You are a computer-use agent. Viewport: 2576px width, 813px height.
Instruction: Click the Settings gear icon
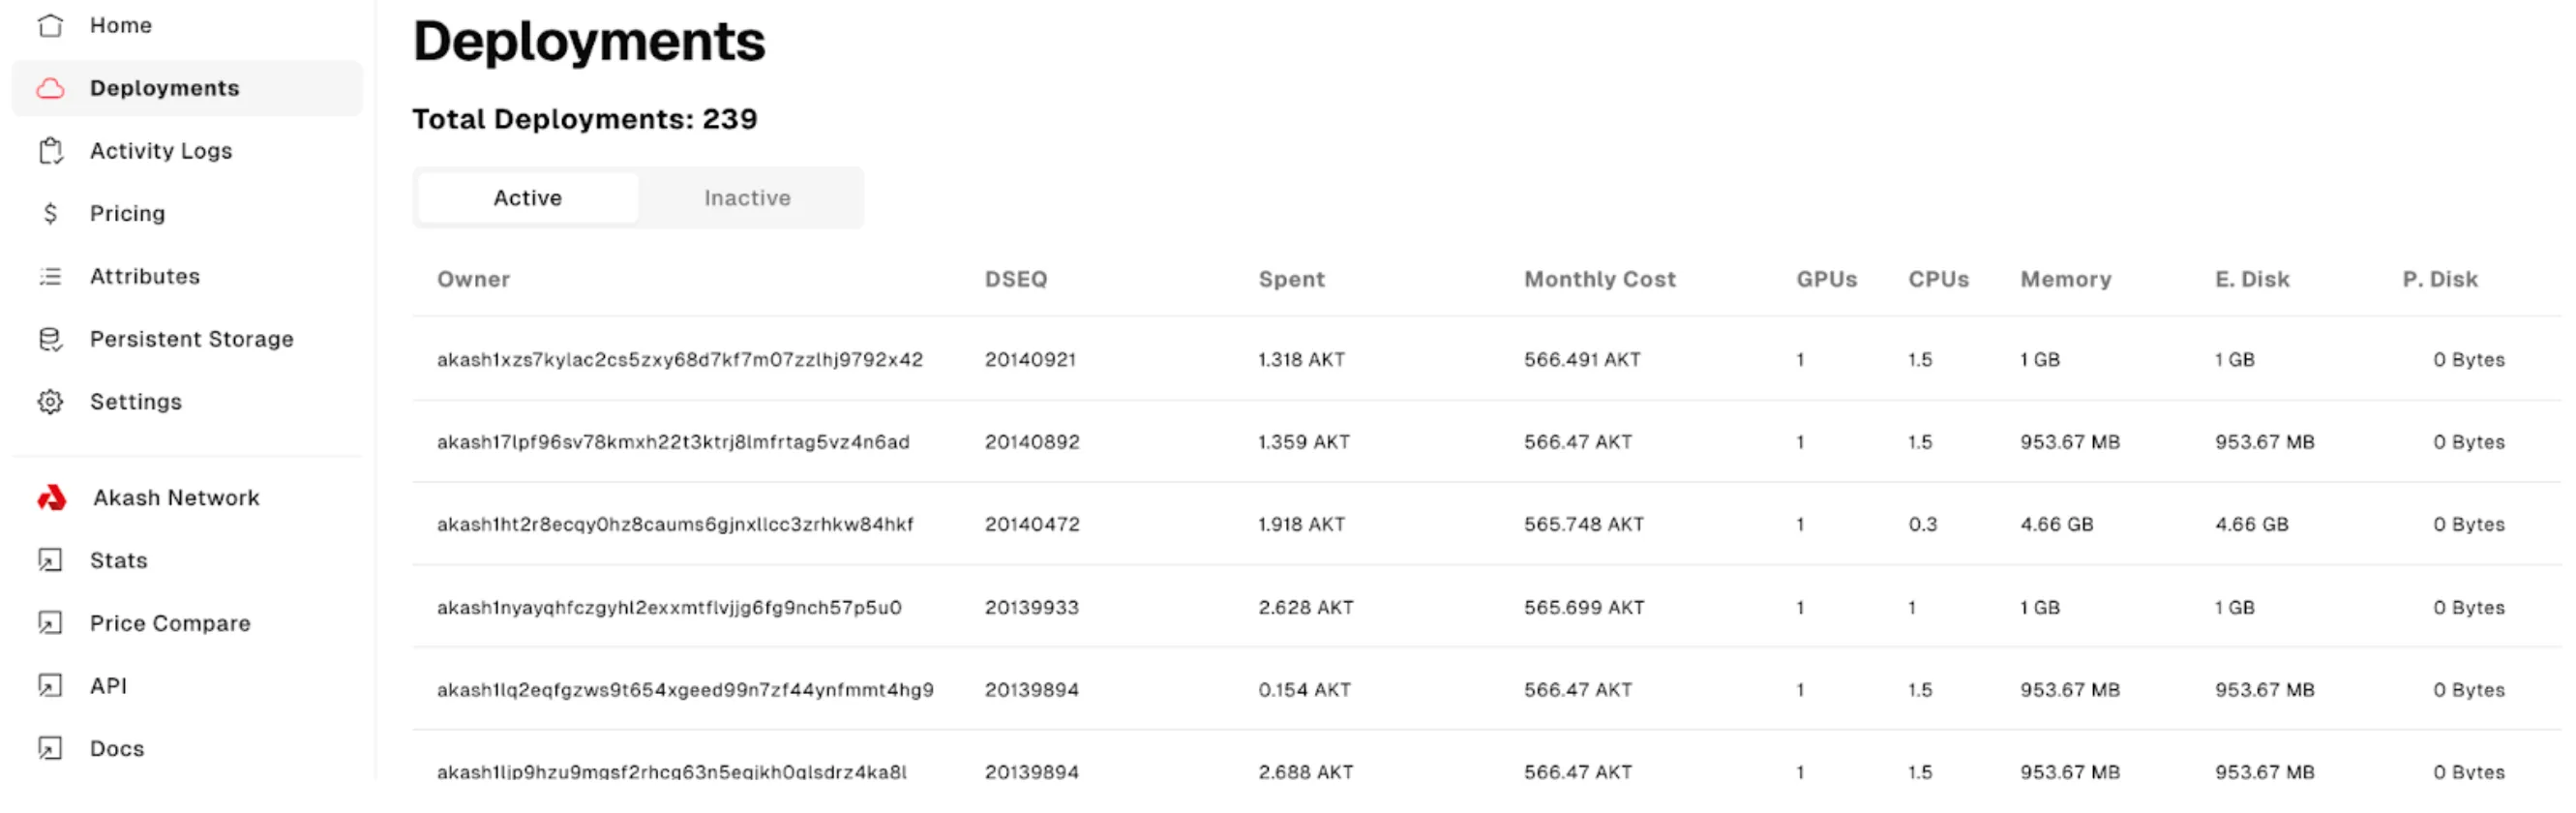click(50, 402)
